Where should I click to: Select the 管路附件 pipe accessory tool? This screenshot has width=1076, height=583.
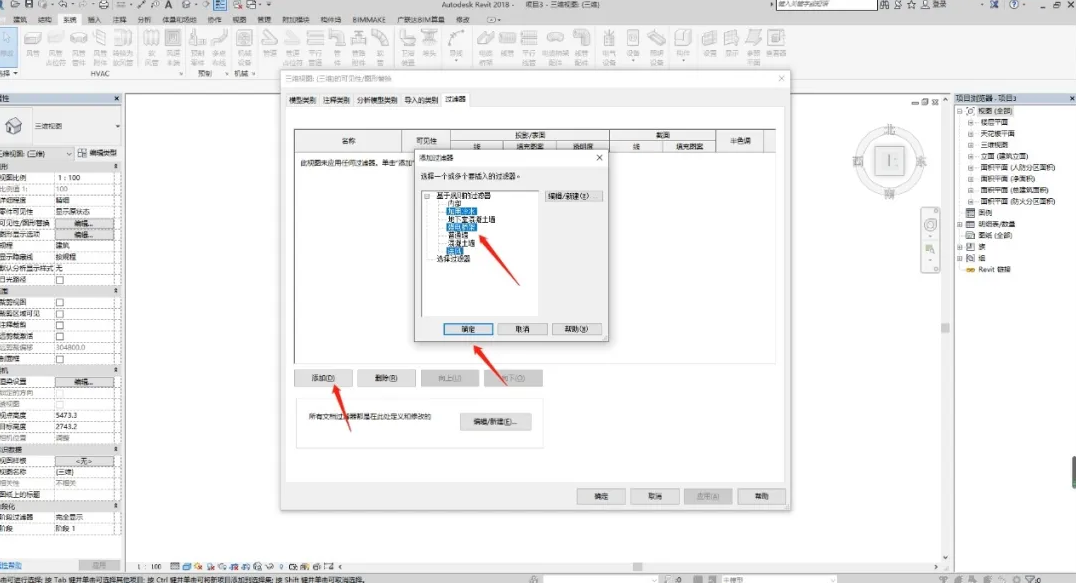pos(358,47)
